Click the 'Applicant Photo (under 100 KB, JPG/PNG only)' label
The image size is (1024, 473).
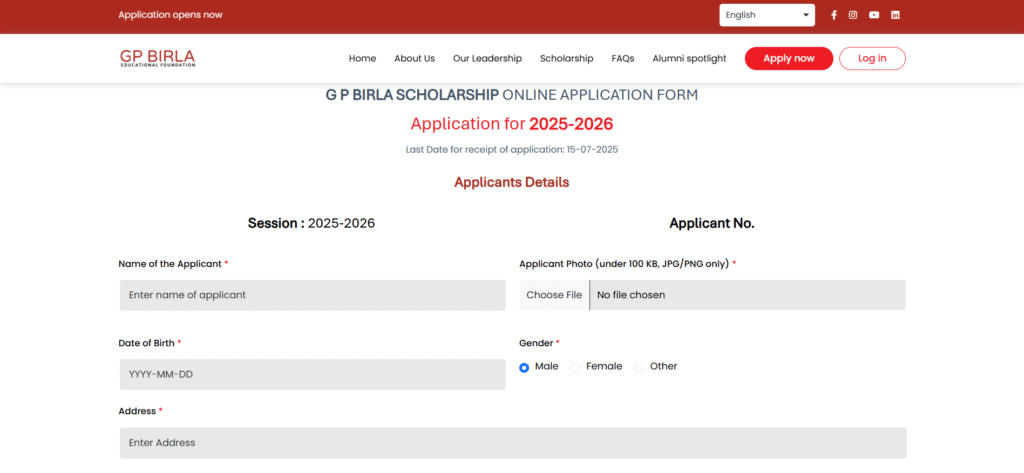click(x=628, y=264)
